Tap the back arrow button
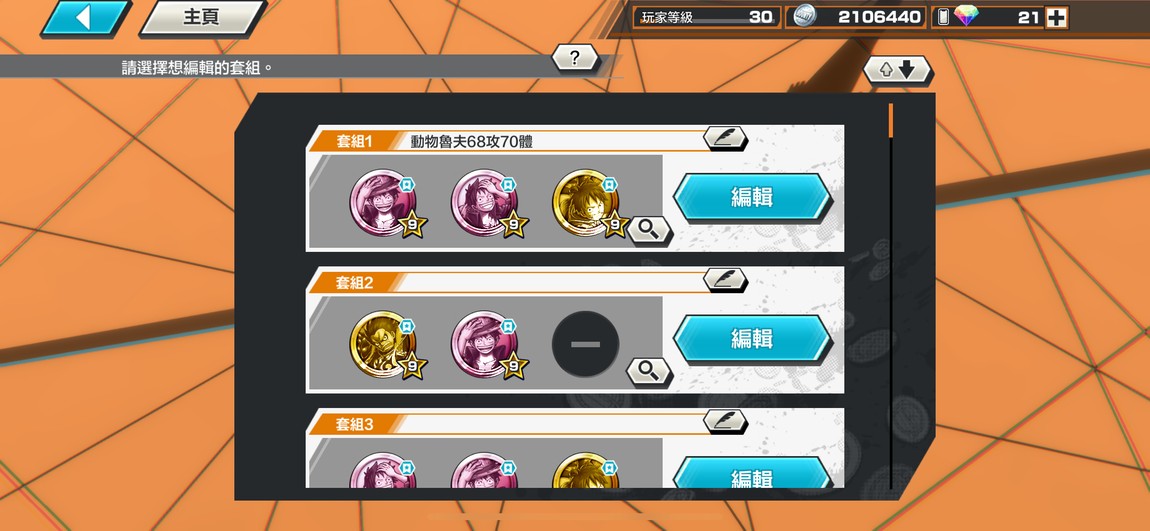This screenshot has width=1150, height=531. 86,18
